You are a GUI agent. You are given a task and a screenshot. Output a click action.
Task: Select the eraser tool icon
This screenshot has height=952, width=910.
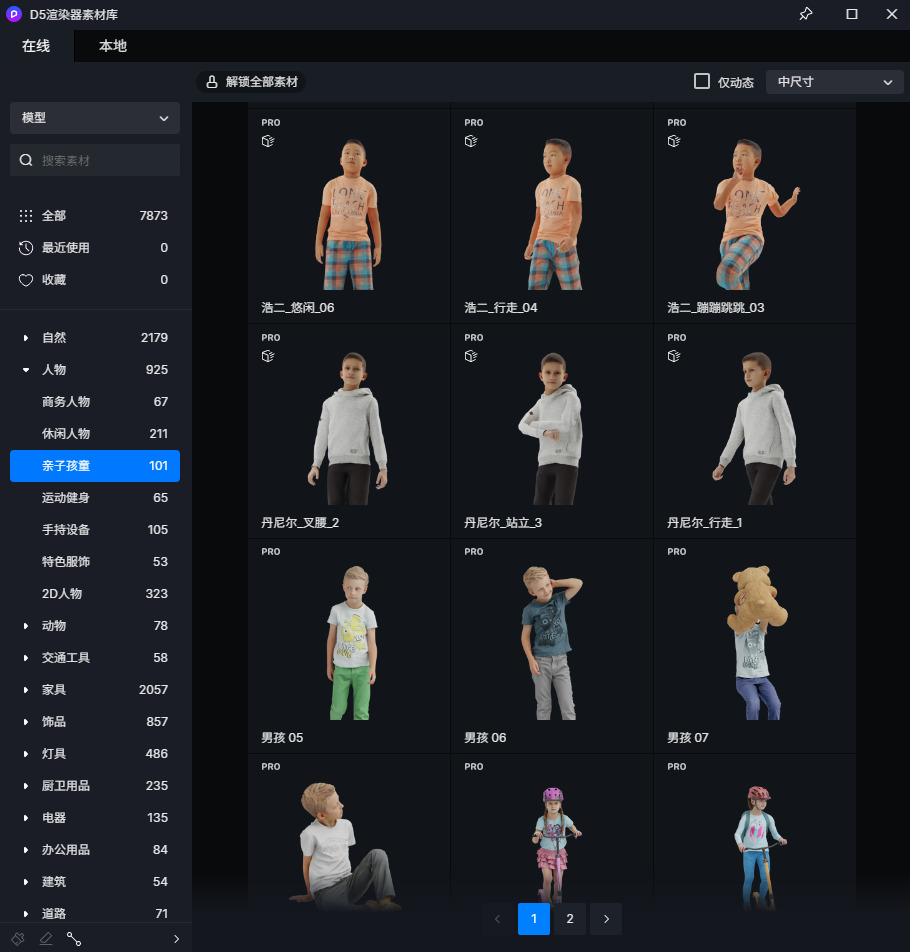click(46, 939)
